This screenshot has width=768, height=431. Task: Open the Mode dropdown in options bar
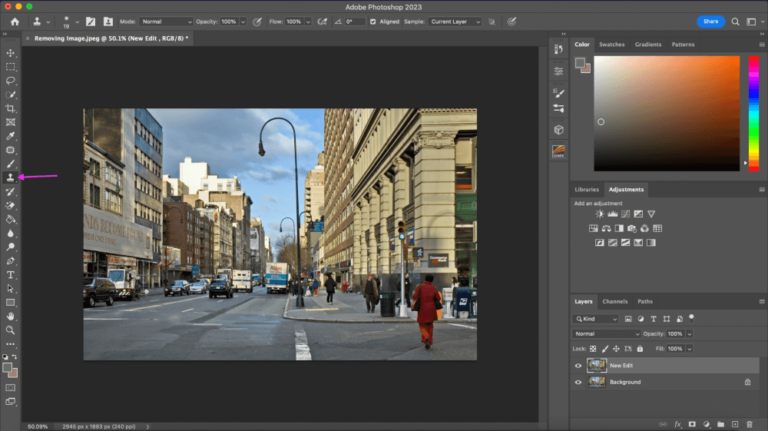point(166,21)
